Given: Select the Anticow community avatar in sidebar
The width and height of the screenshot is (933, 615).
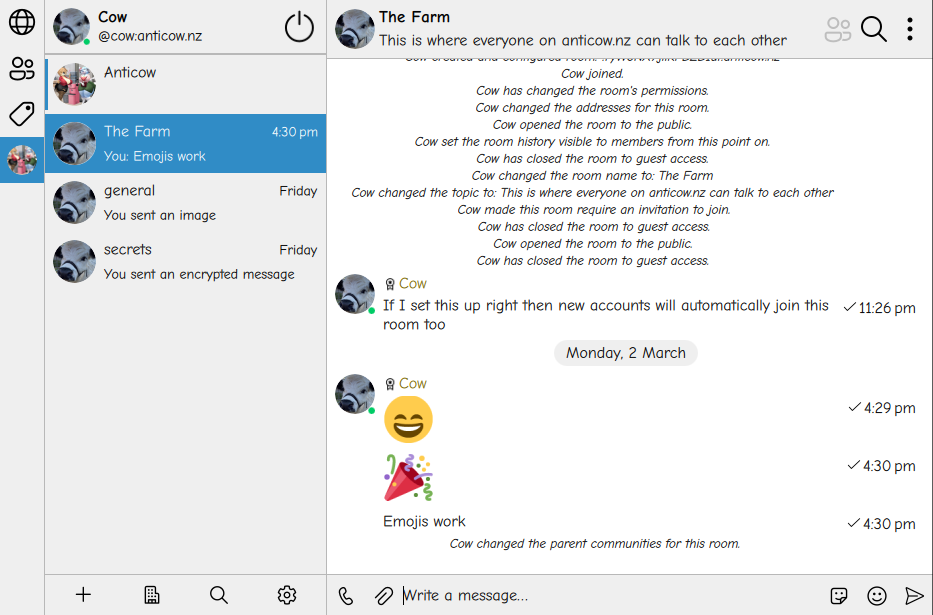Looking at the screenshot, I should click(x=22, y=159).
